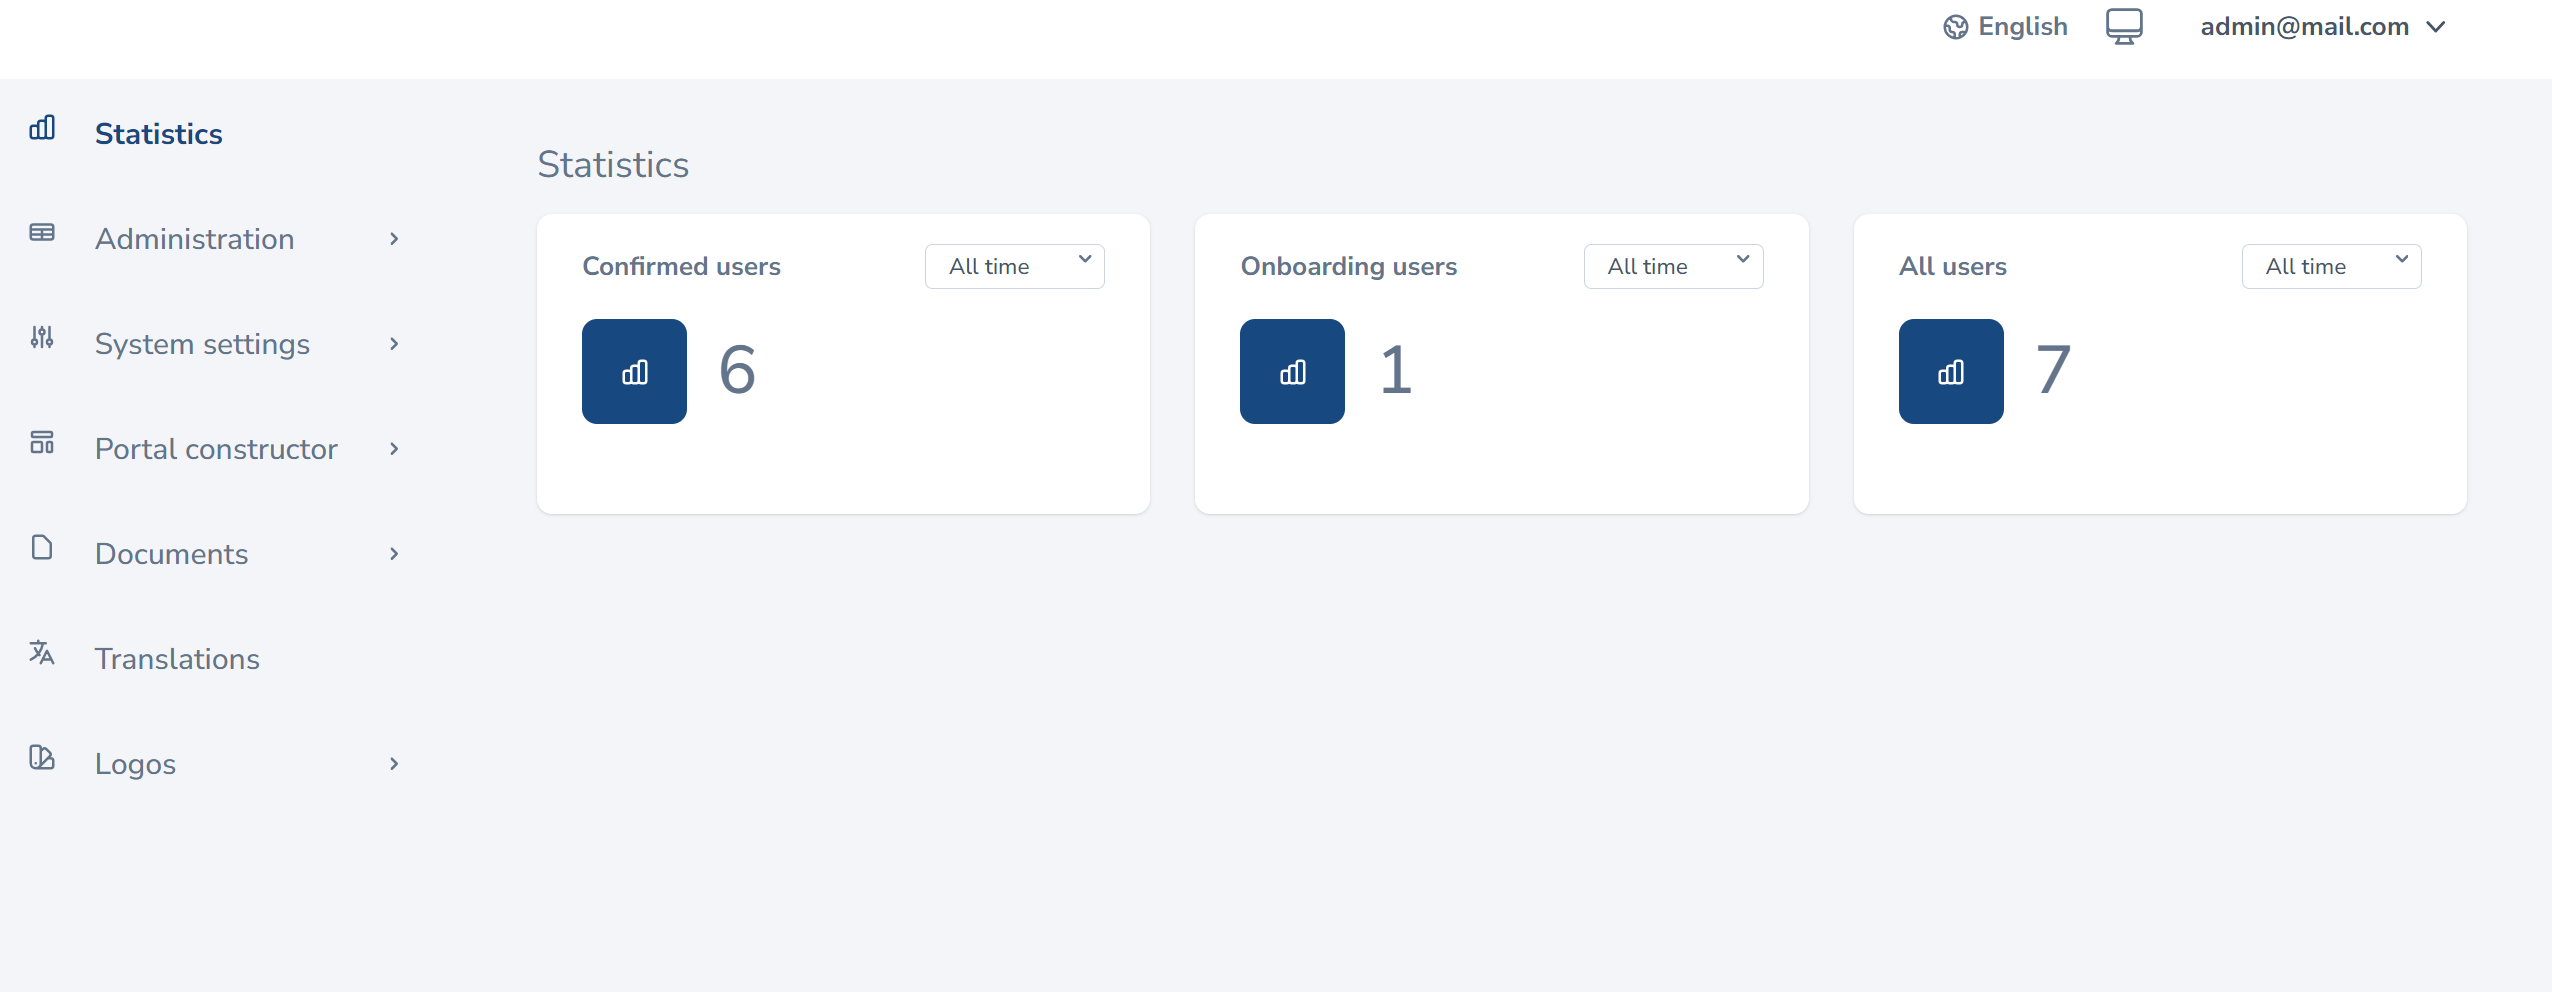Click the Administration sidebar icon
Viewport: 2552px width, 992px height.
pos(42,233)
